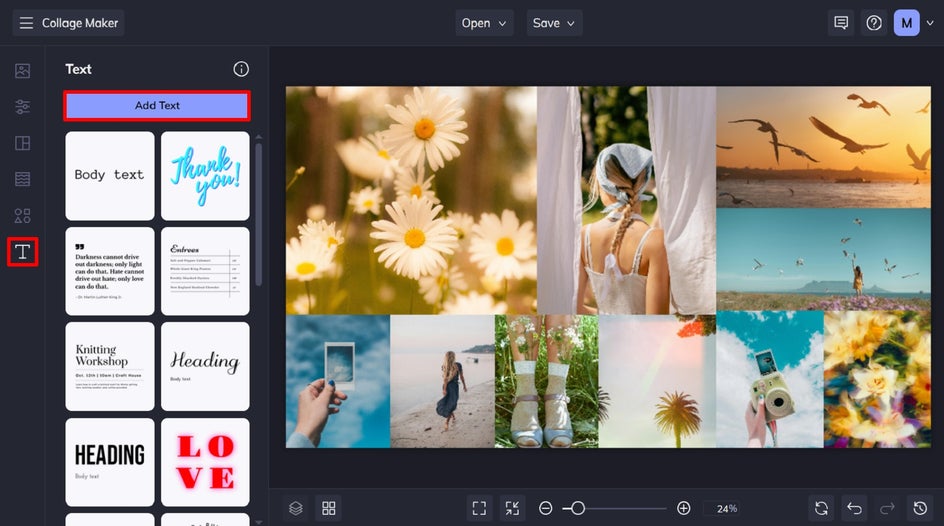Open the Layouts sidebar panel

tap(22, 143)
